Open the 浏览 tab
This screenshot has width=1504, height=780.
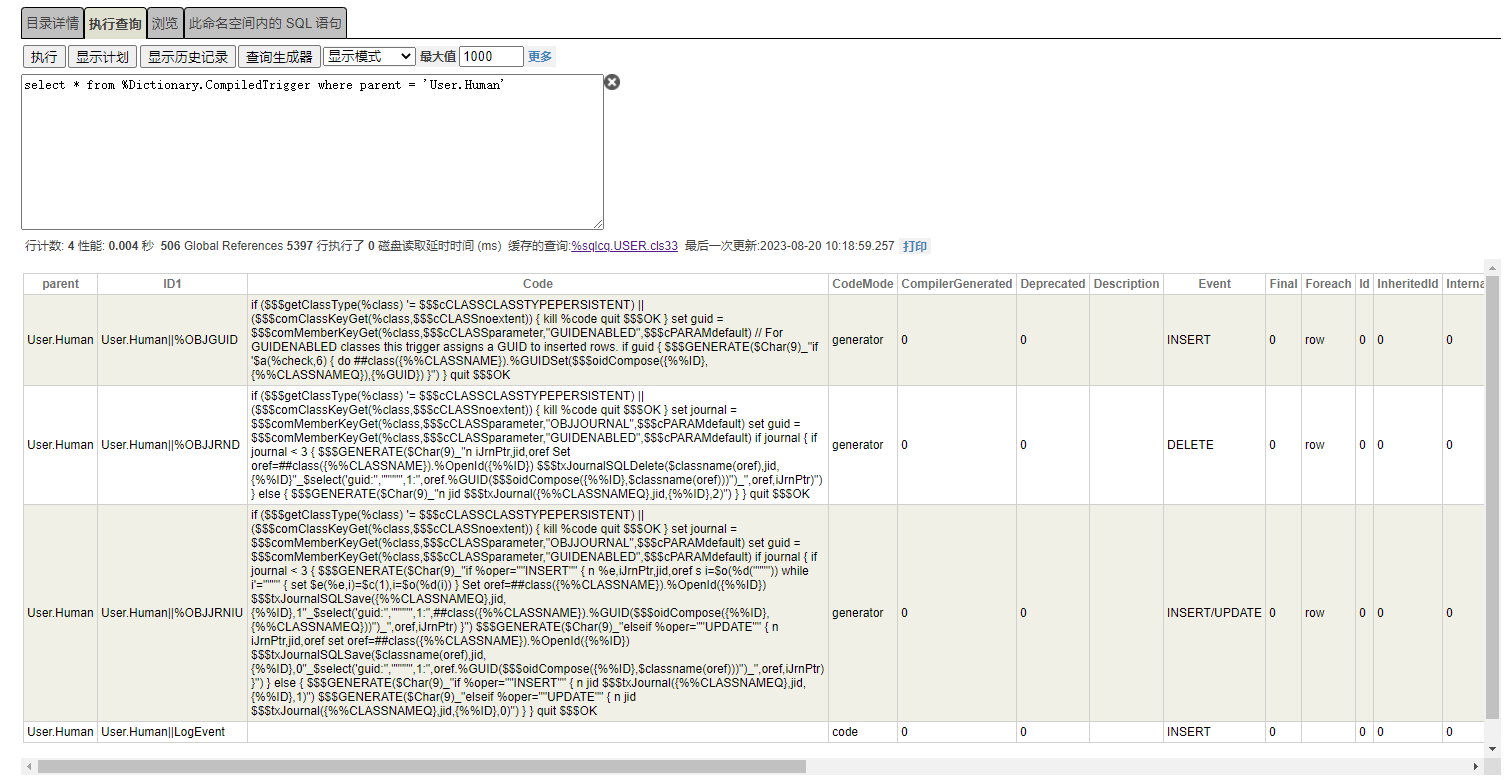click(165, 23)
